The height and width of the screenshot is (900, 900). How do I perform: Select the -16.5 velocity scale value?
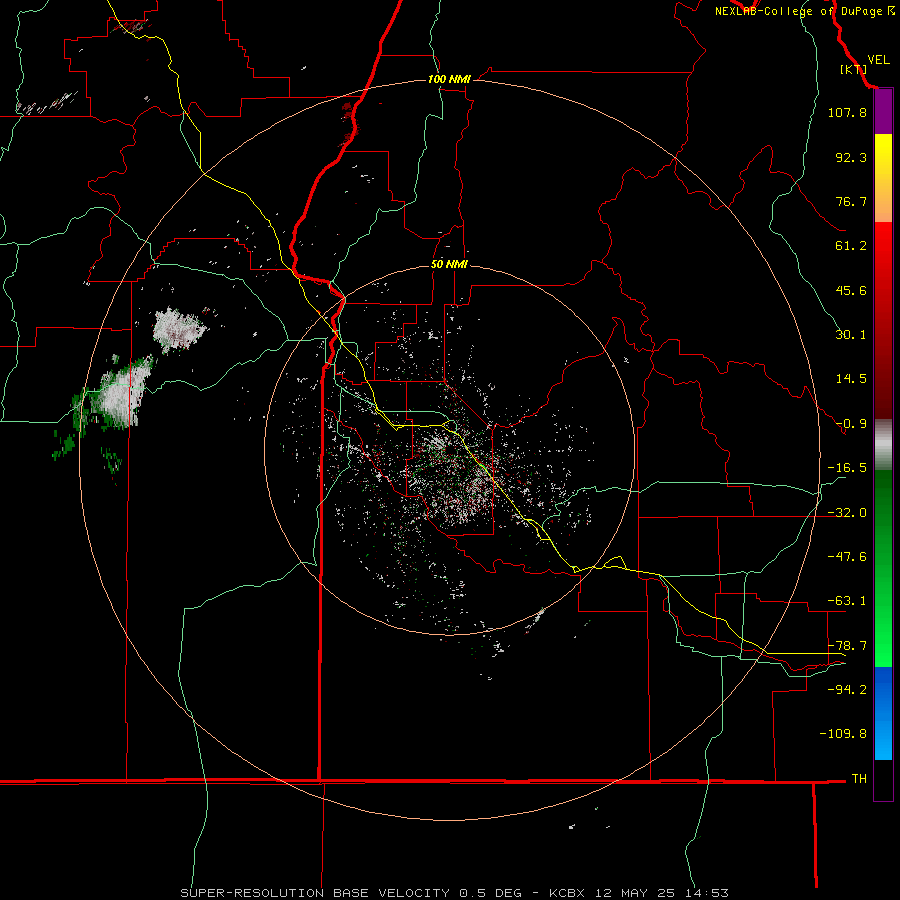(x=847, y=468)
